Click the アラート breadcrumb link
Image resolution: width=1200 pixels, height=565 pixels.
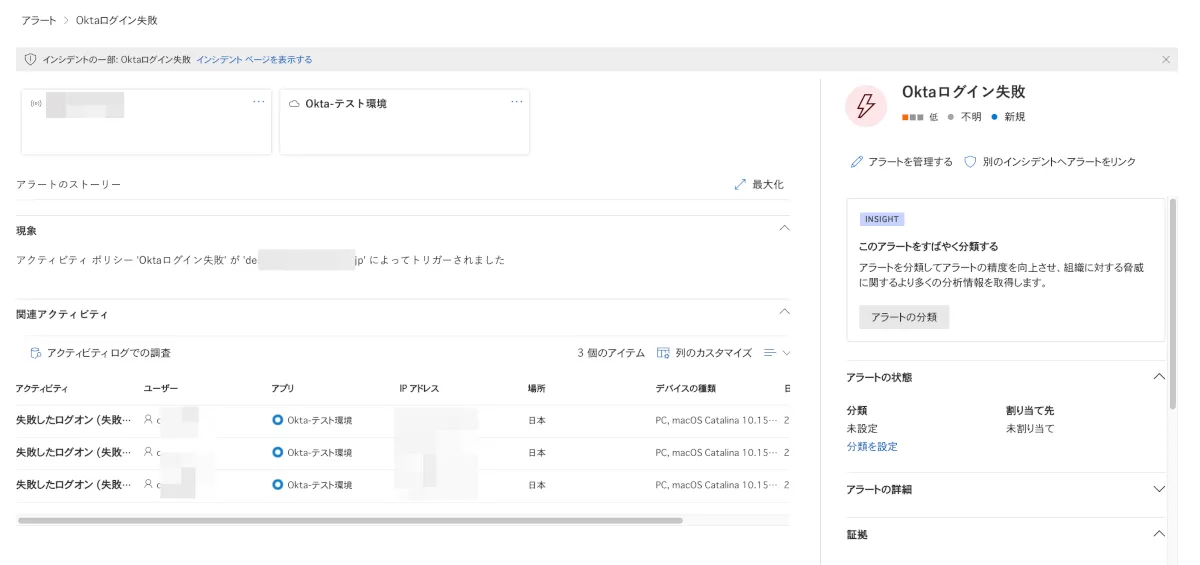pyautogui.click(x=39, y=20)
